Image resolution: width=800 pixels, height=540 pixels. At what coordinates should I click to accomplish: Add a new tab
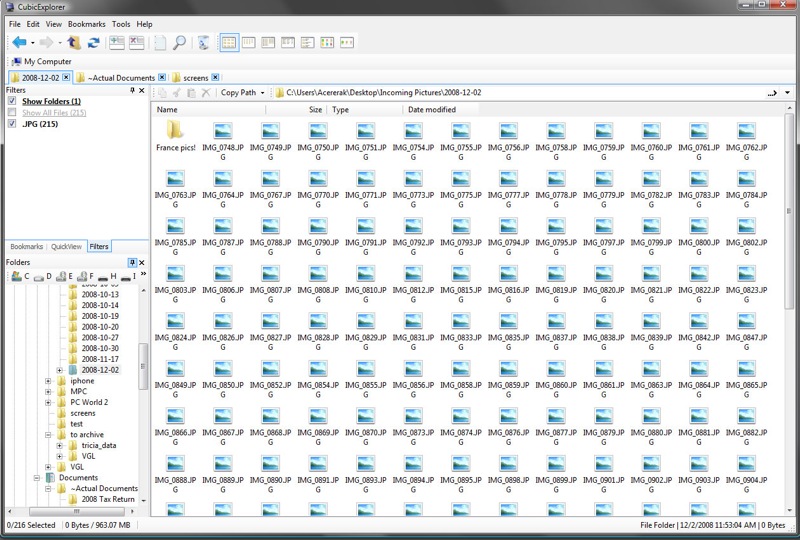(x=117, y=42)
